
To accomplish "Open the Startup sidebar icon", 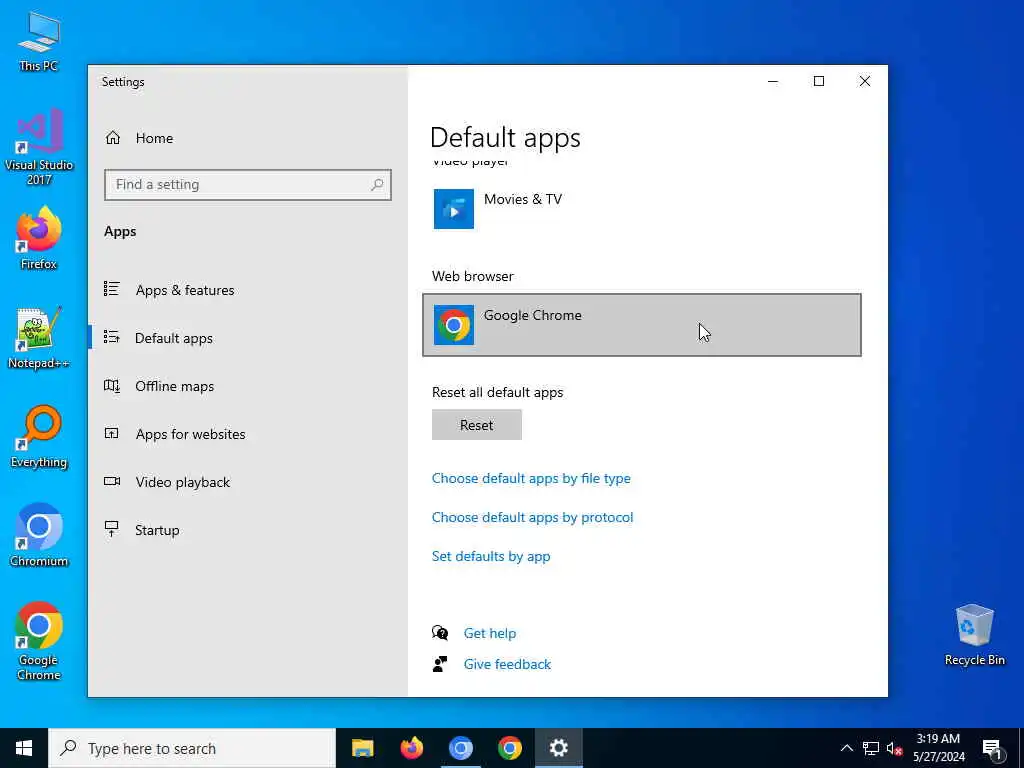I will (112, 529).
